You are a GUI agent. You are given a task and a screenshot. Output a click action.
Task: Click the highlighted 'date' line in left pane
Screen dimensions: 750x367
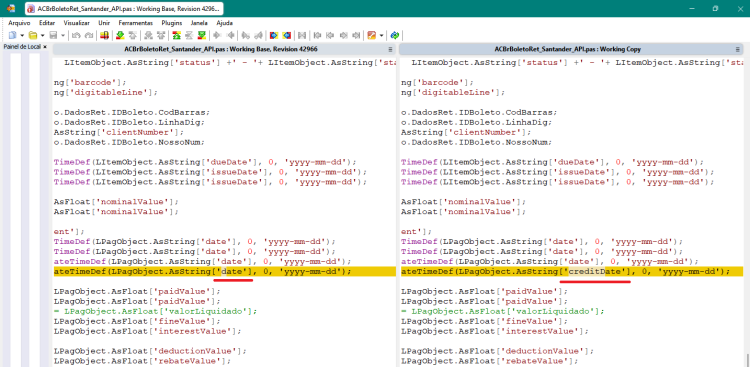(224, 271)
